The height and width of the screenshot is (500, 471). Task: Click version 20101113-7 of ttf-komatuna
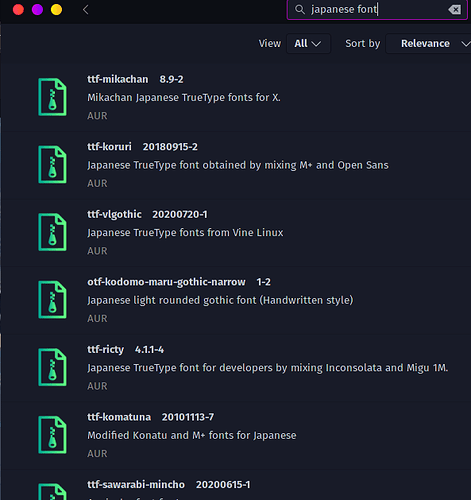click(188, 417)
